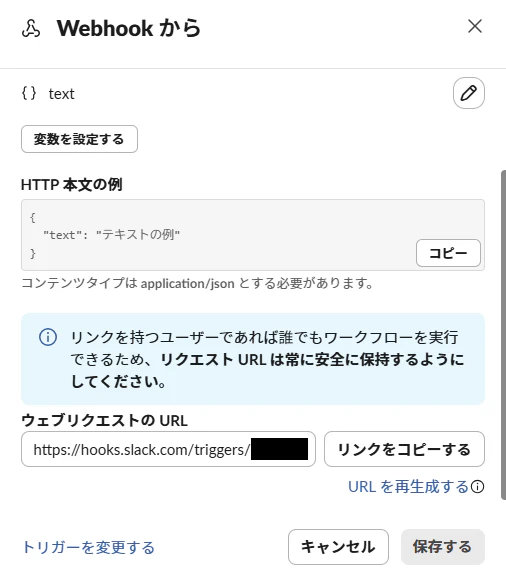
Task: Save the workflow with 保存する
Action: click(x=443, y=547)
